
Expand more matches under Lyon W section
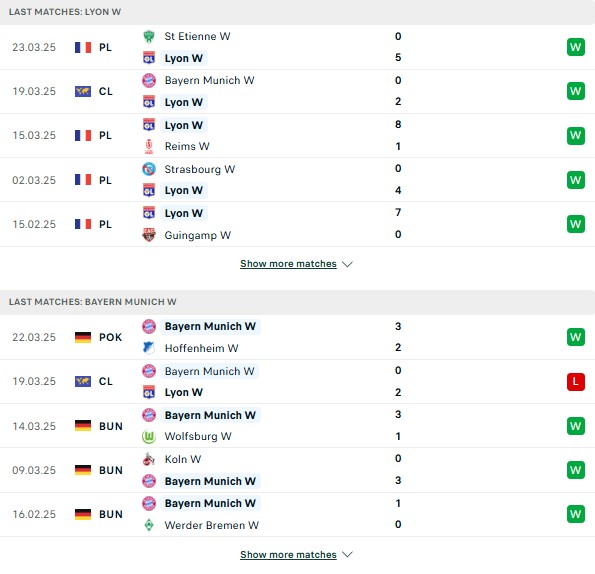288,264
